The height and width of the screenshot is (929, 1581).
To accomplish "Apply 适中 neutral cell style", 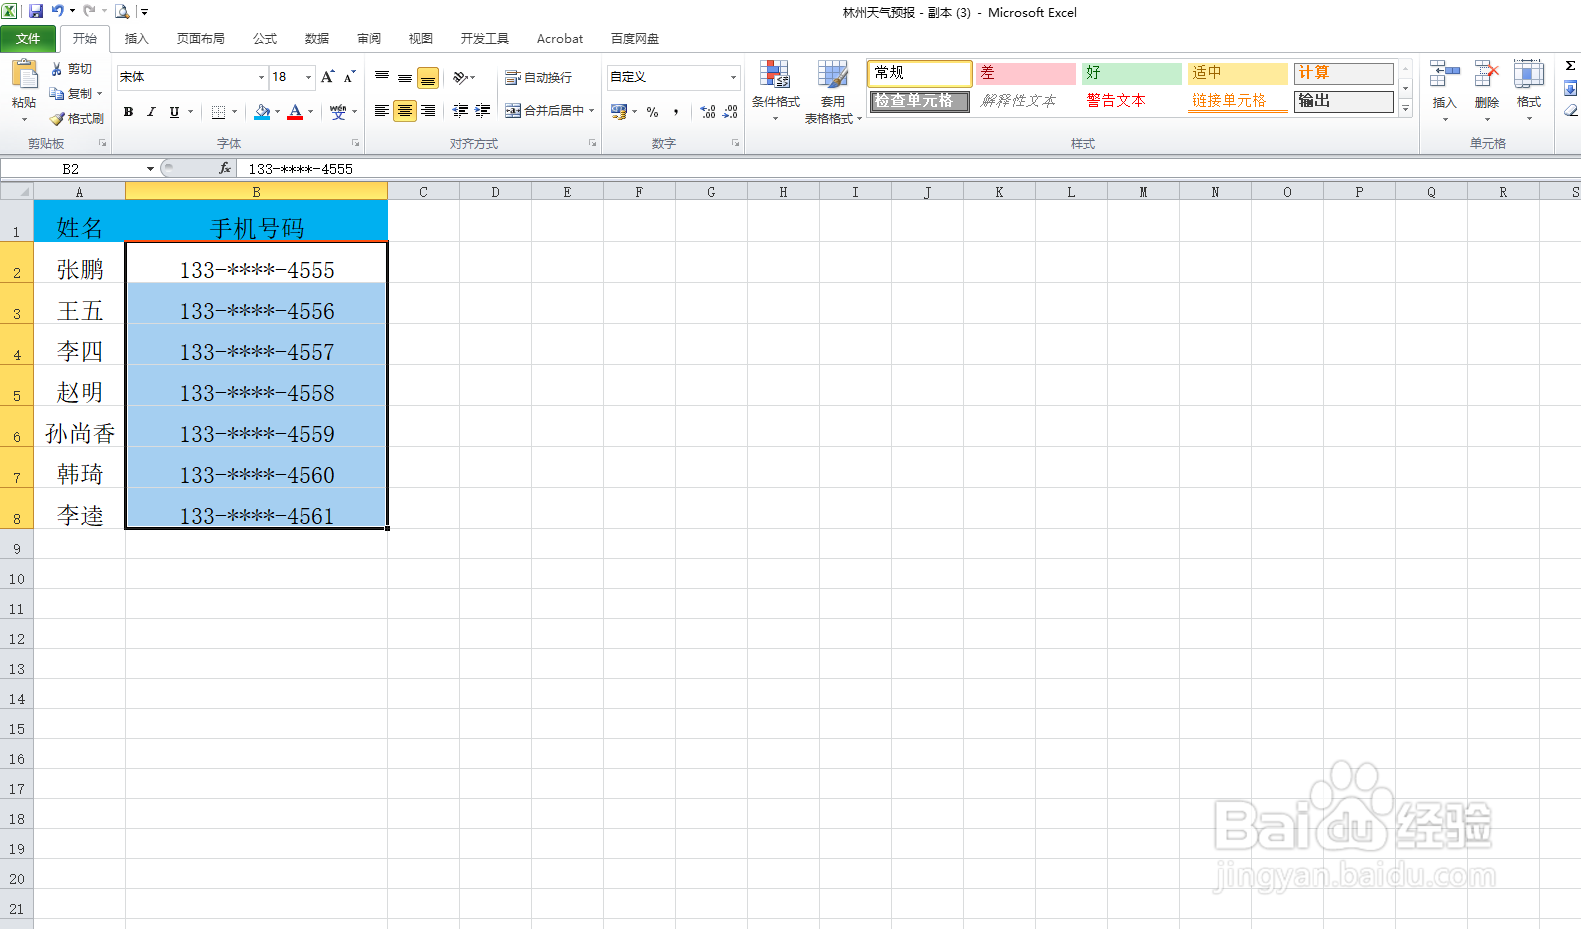I will tap(1238, 73).
